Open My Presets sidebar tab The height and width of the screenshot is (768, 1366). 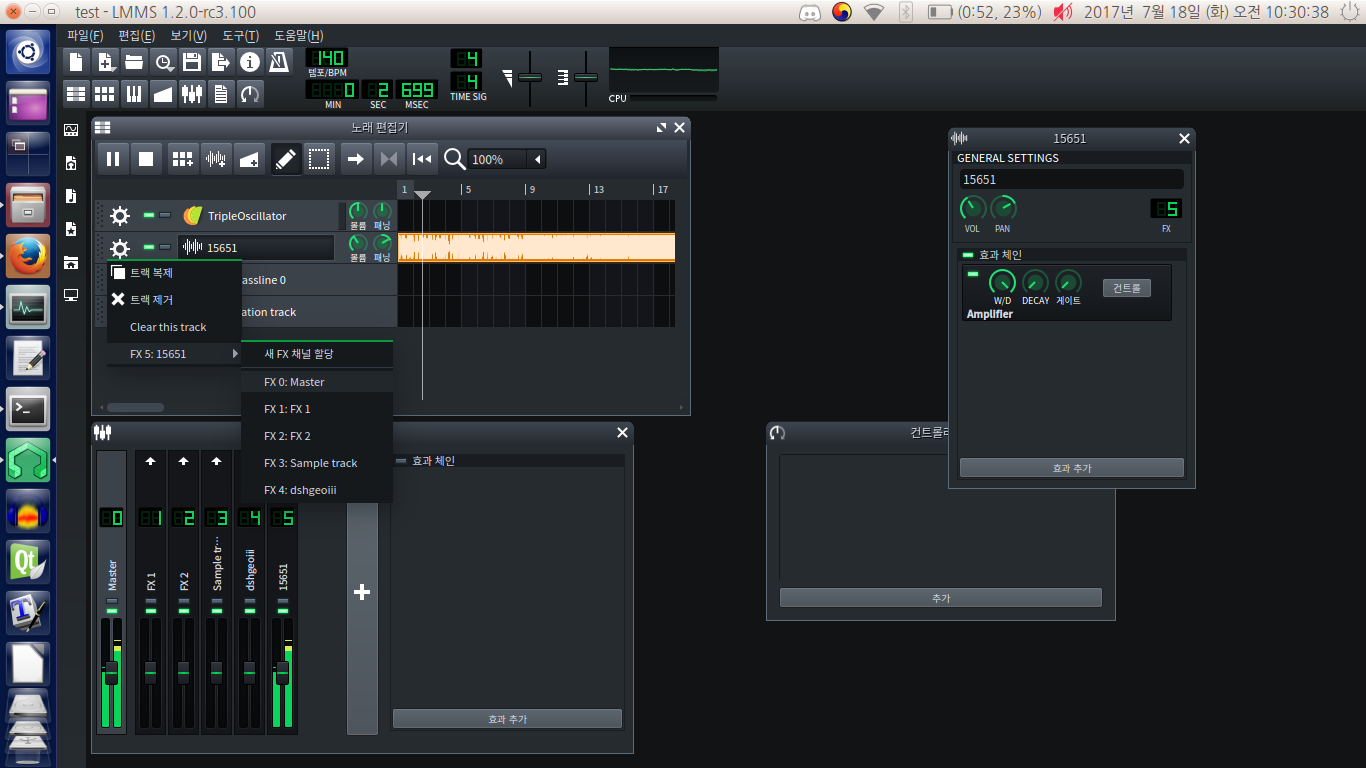coord(71,229)
